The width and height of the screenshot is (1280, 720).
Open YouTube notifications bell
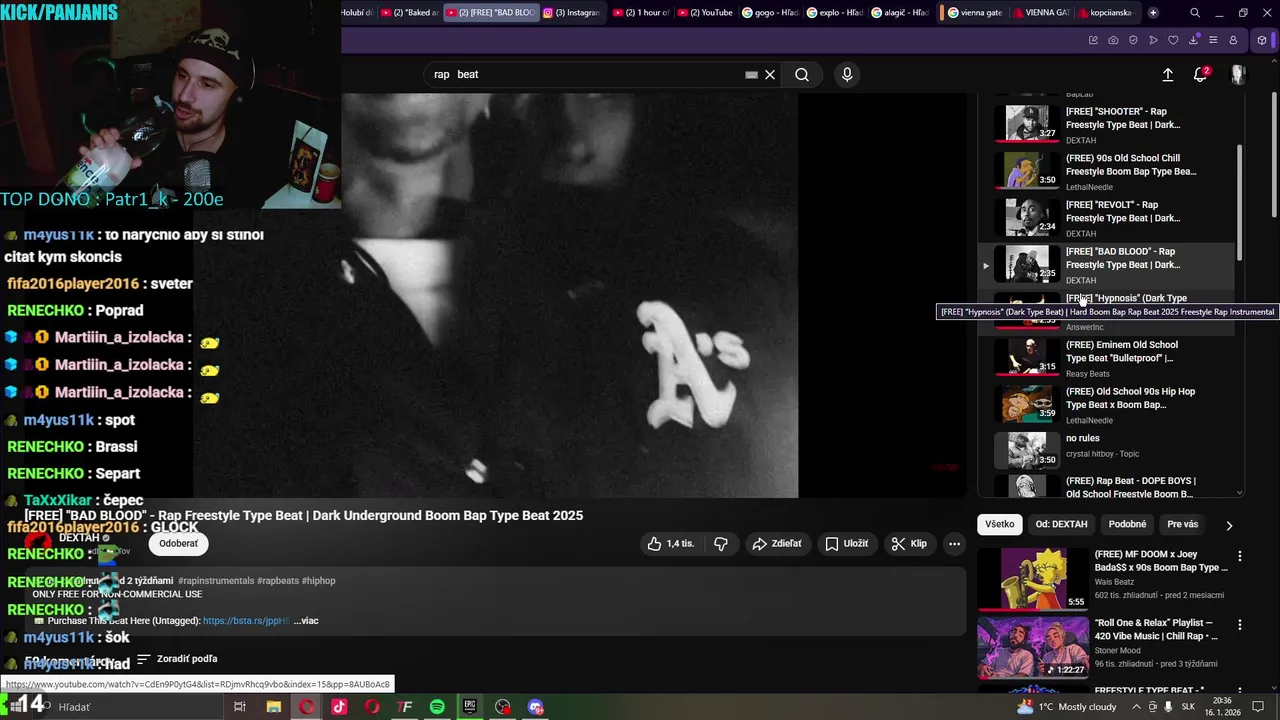point(1201,75)
